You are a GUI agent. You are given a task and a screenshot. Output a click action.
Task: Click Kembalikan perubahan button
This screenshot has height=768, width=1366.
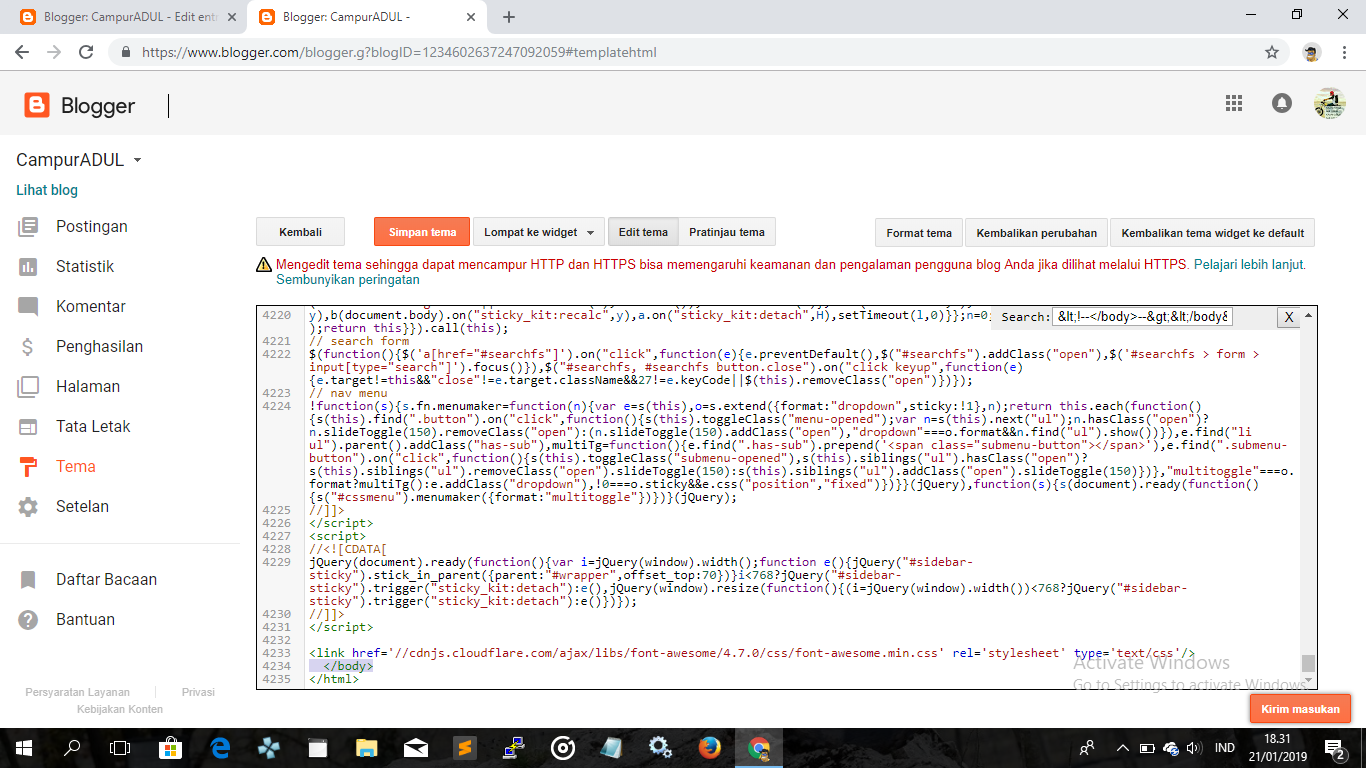(1036, 233)
